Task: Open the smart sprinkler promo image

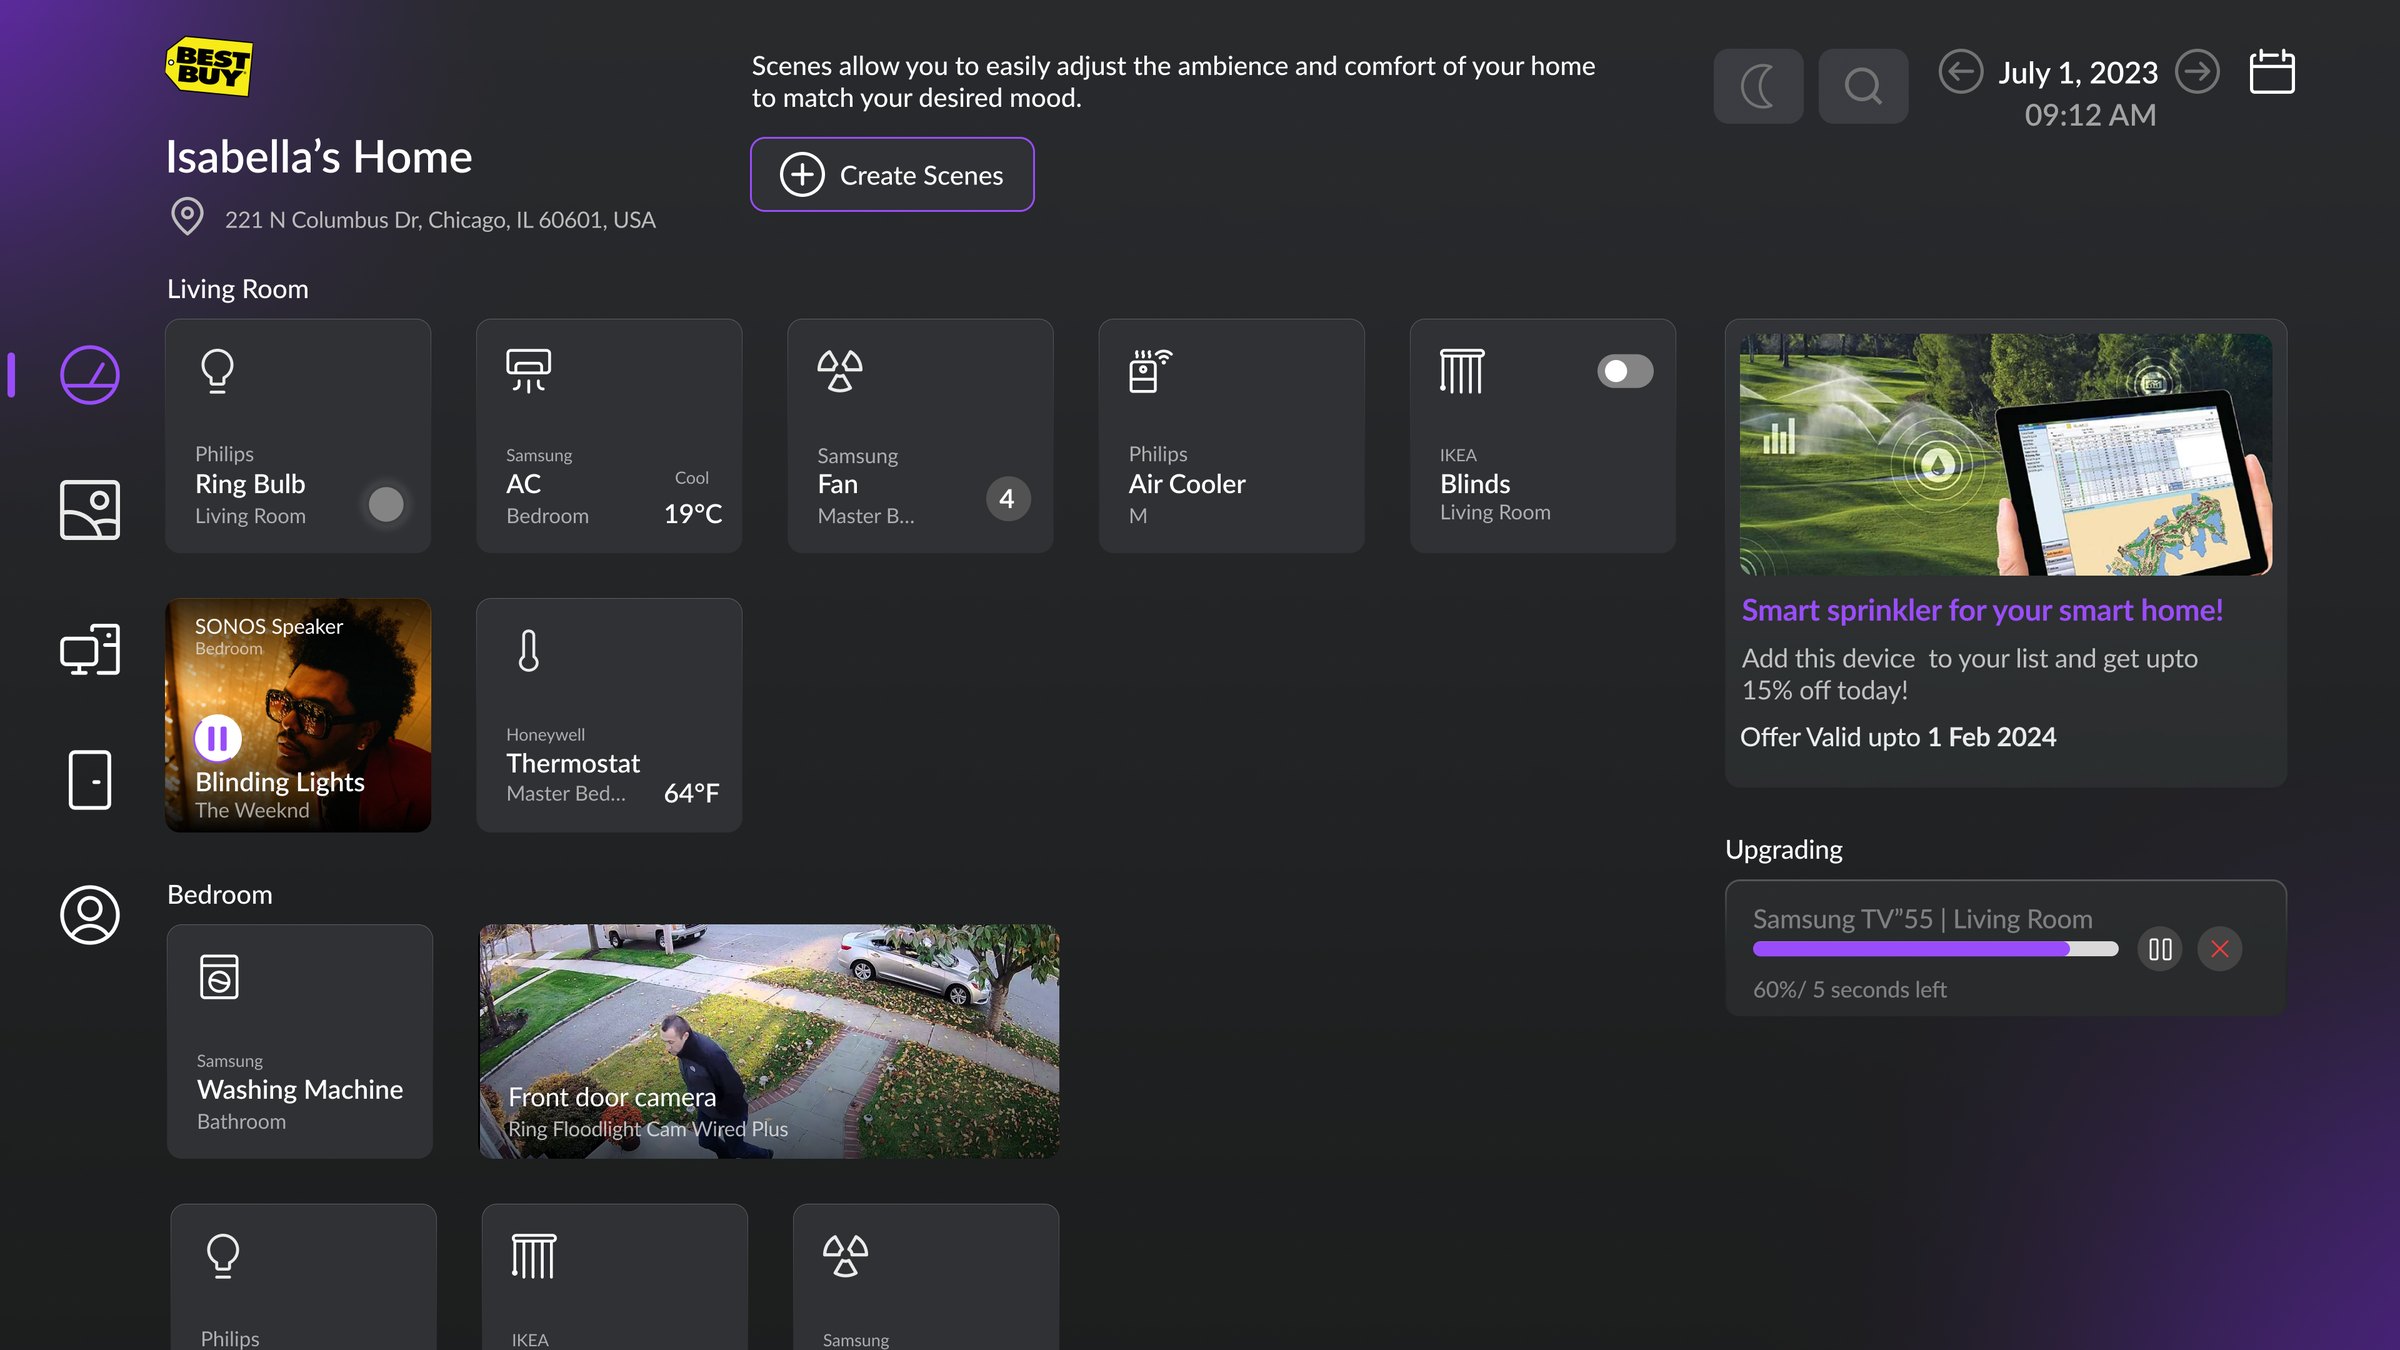Action: point(2006,454)
